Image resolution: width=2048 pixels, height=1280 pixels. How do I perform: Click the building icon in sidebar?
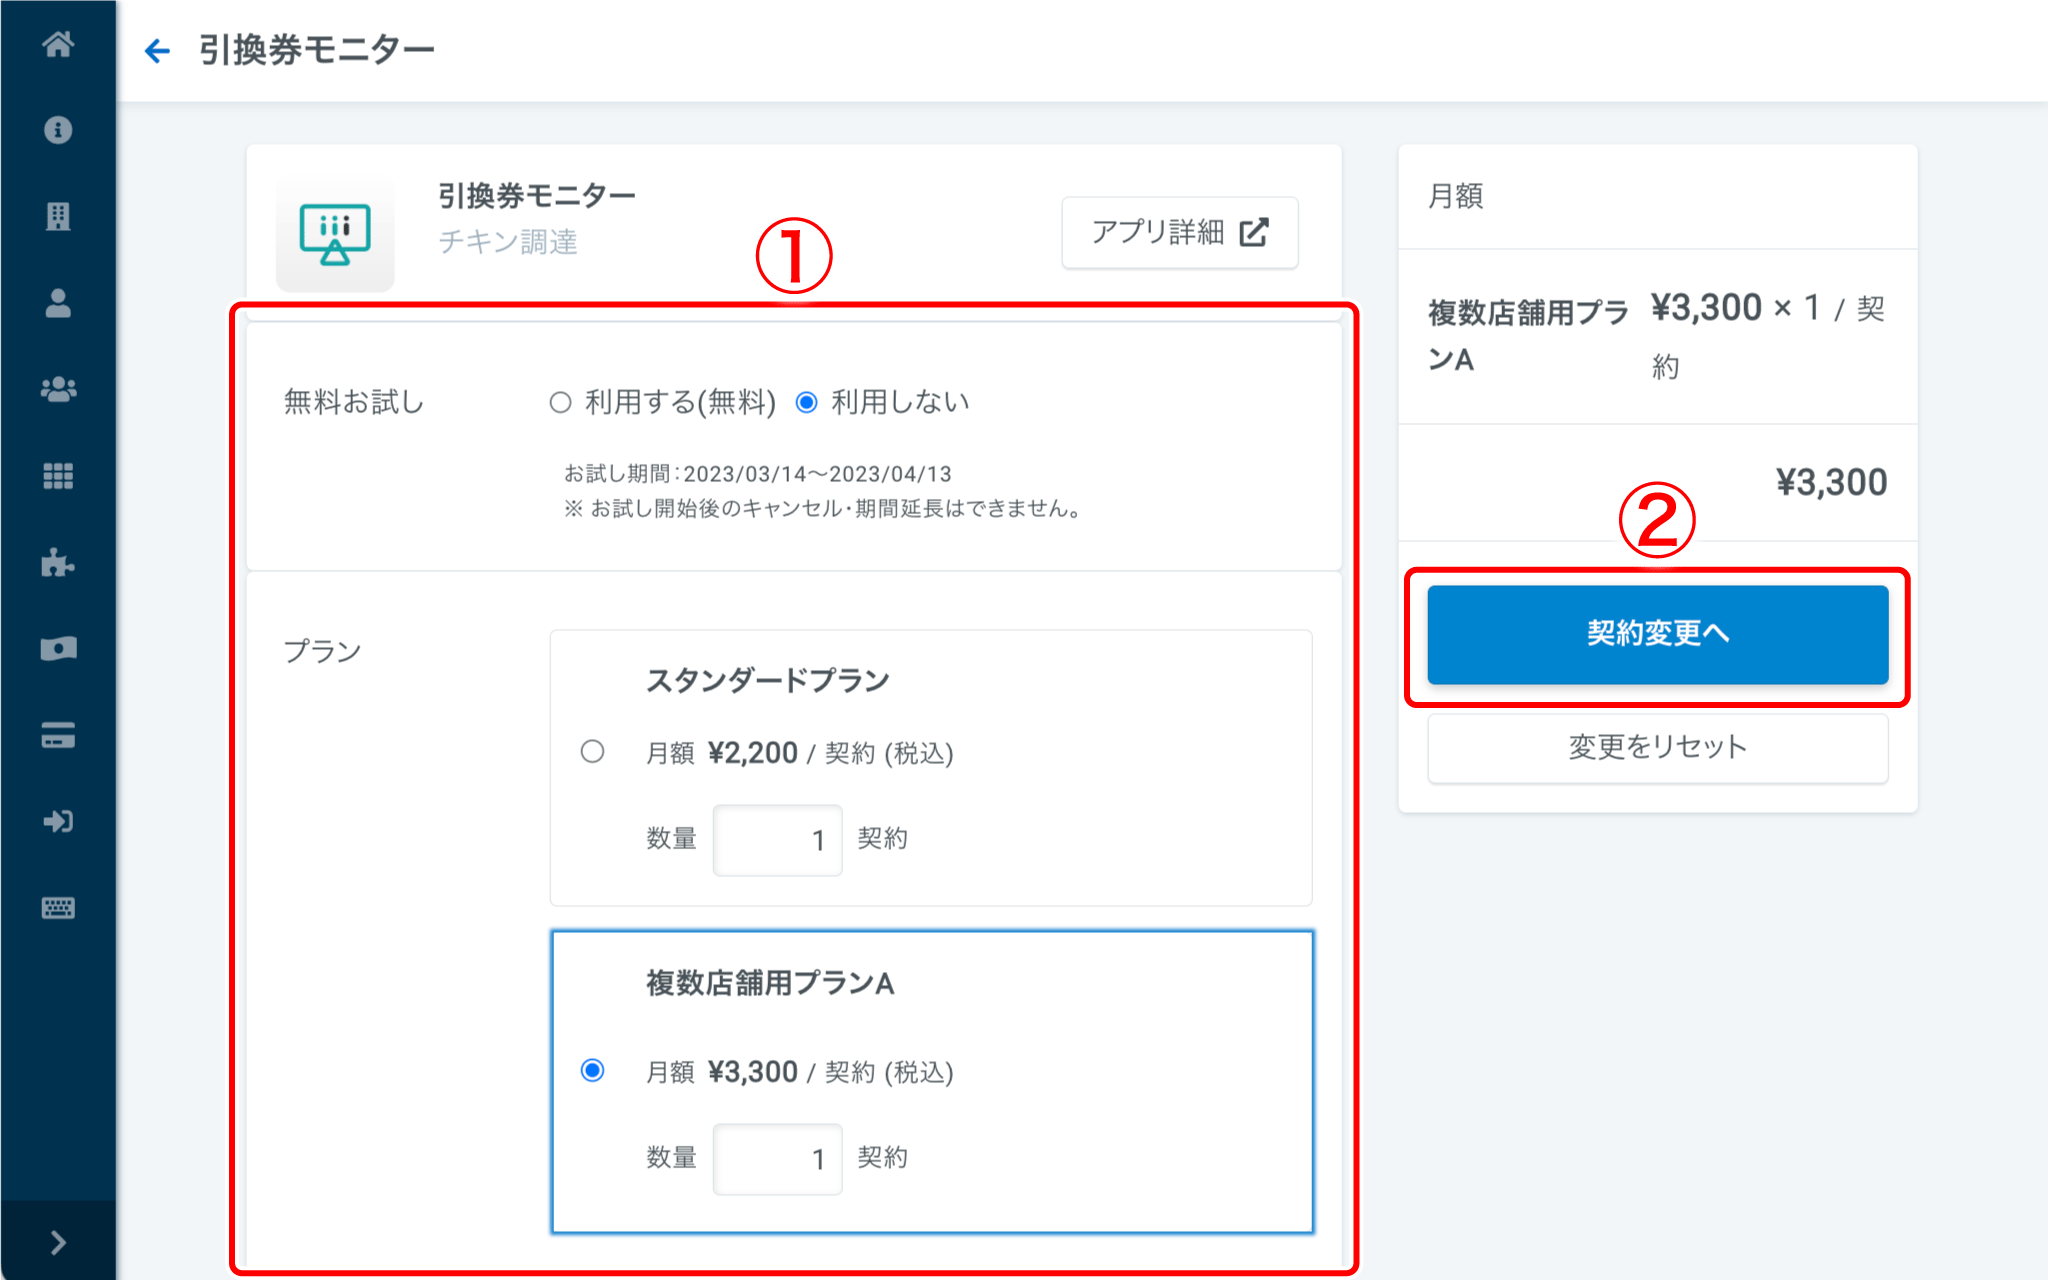point(58,216)
